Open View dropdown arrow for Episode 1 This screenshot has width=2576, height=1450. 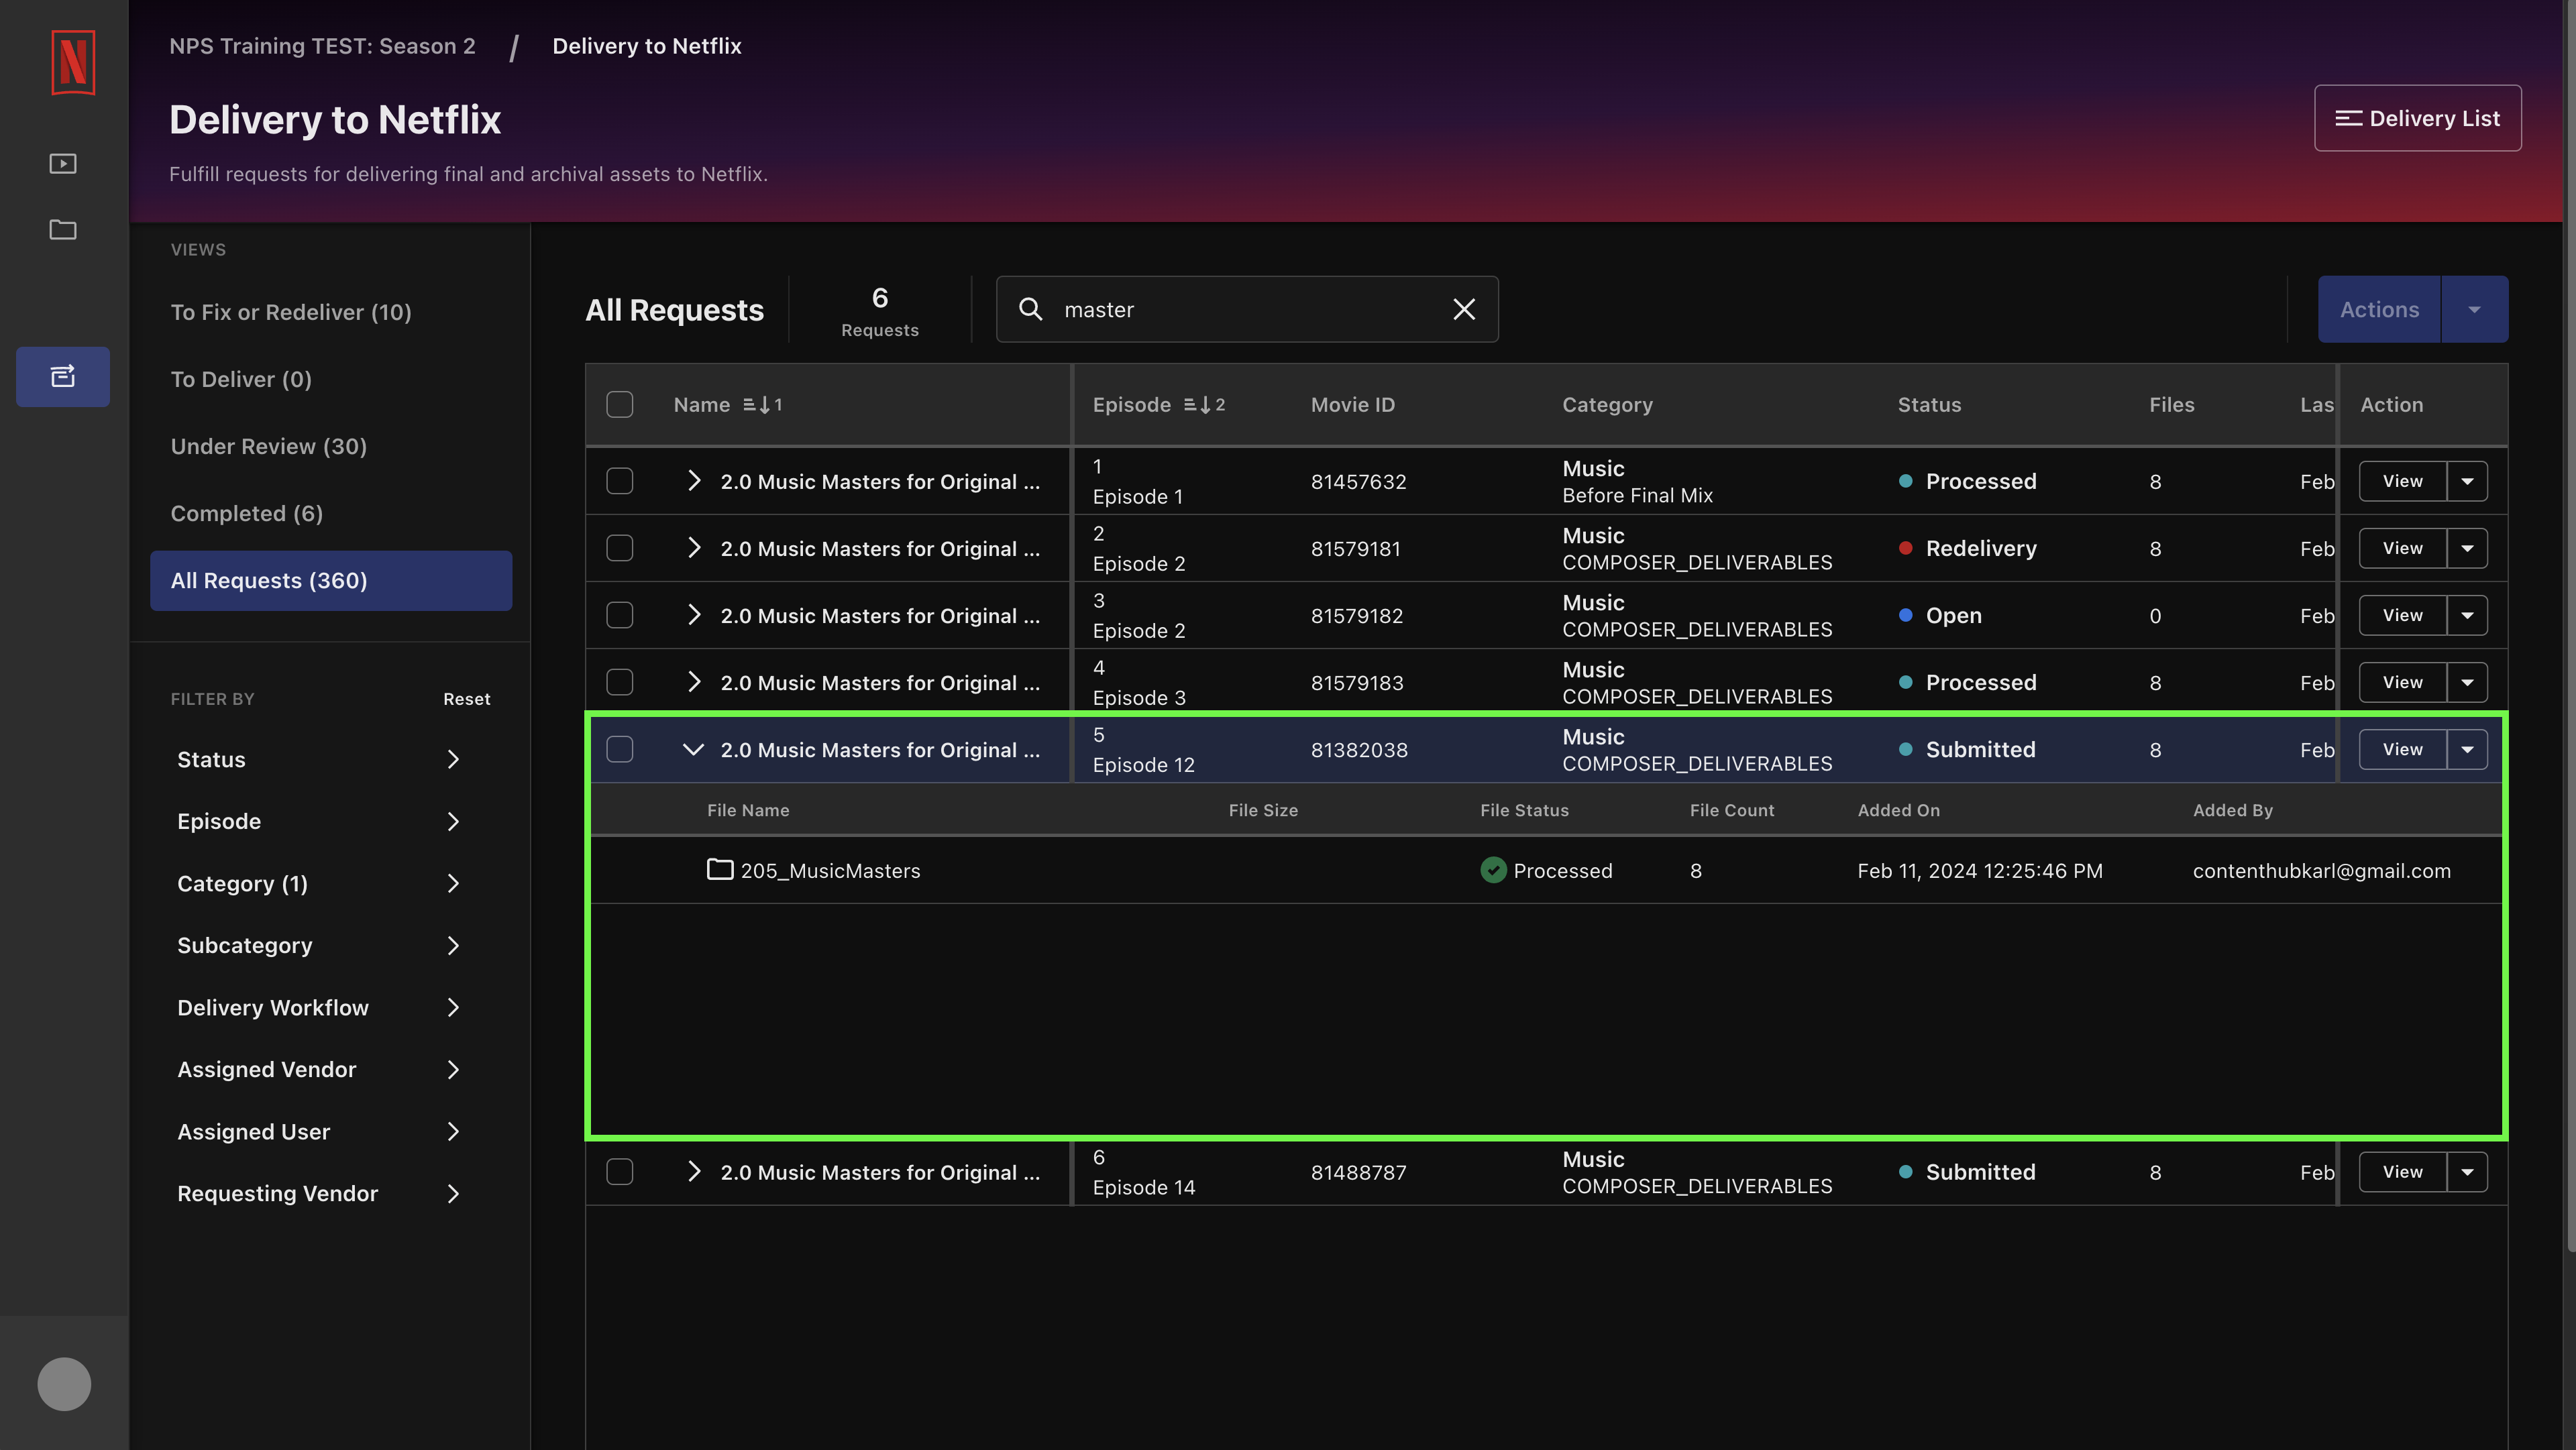click(2467, 481)
